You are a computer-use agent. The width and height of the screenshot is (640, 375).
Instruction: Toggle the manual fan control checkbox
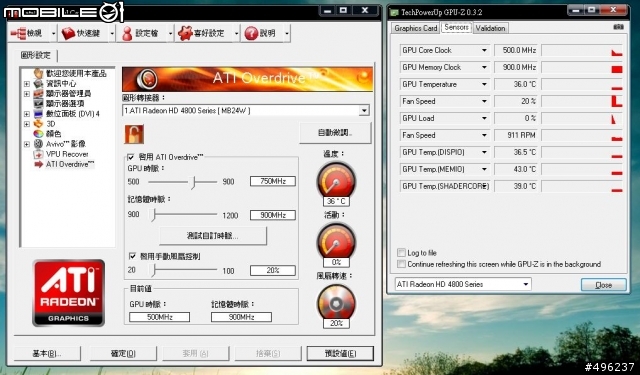click(132, 256)
